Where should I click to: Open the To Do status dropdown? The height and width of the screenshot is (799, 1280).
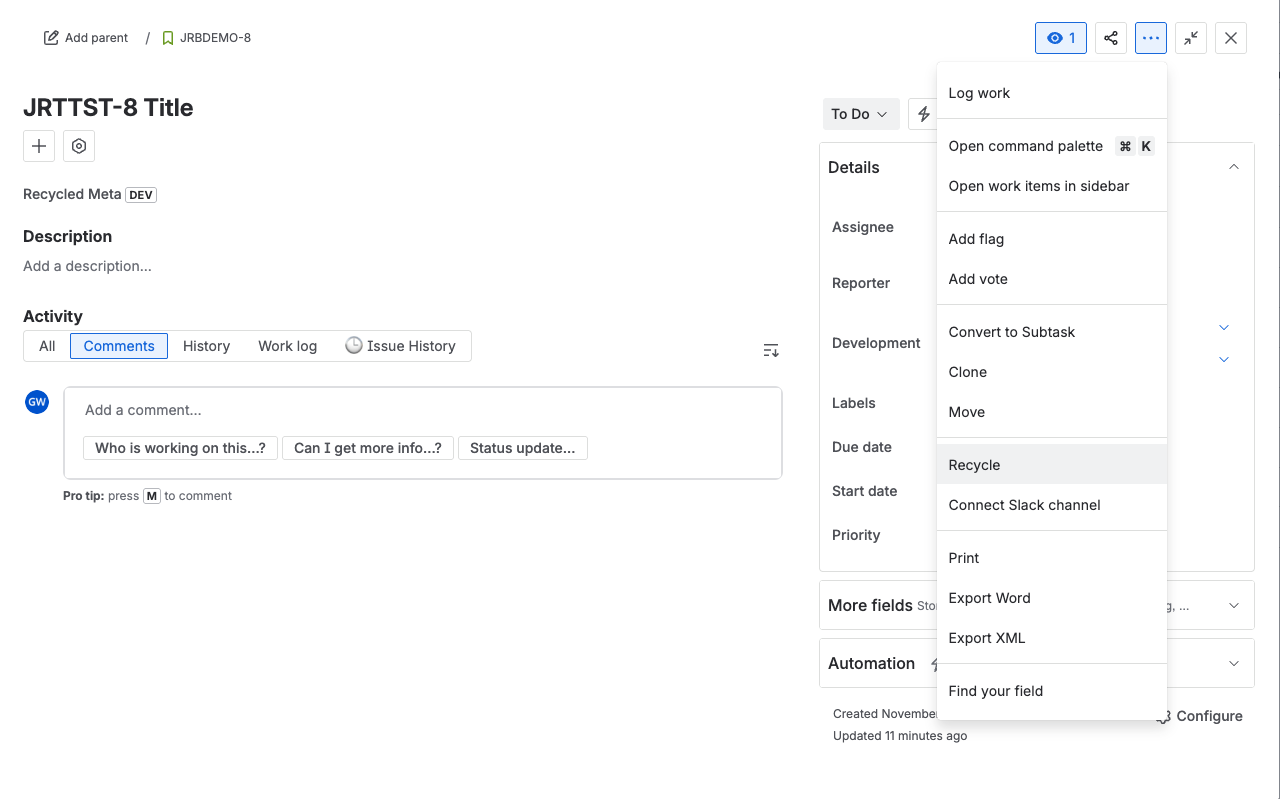pos(859,114)
